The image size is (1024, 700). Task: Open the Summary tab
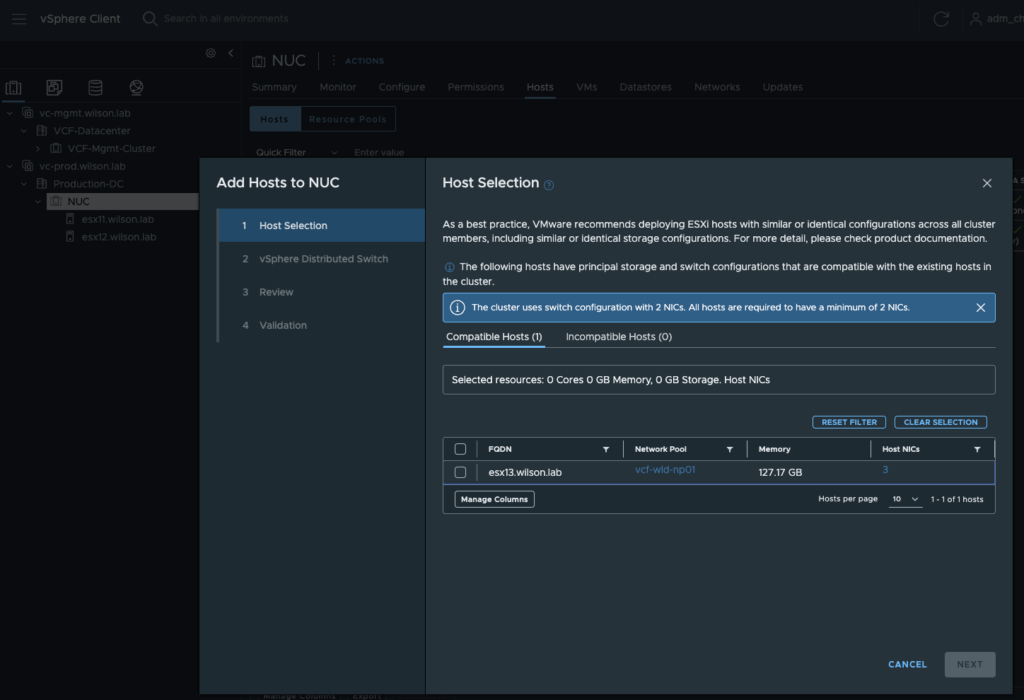(274, 87)
